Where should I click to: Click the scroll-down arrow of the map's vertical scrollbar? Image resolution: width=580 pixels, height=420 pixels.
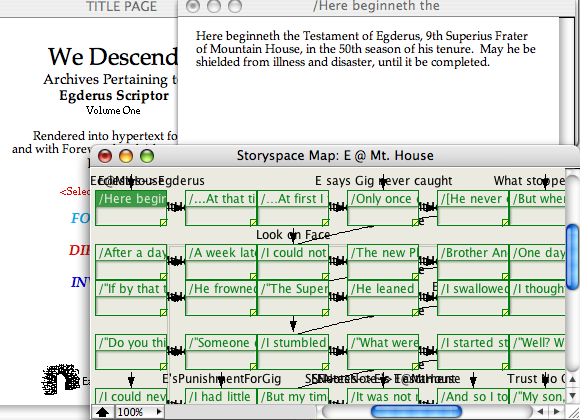coord(572,395)
